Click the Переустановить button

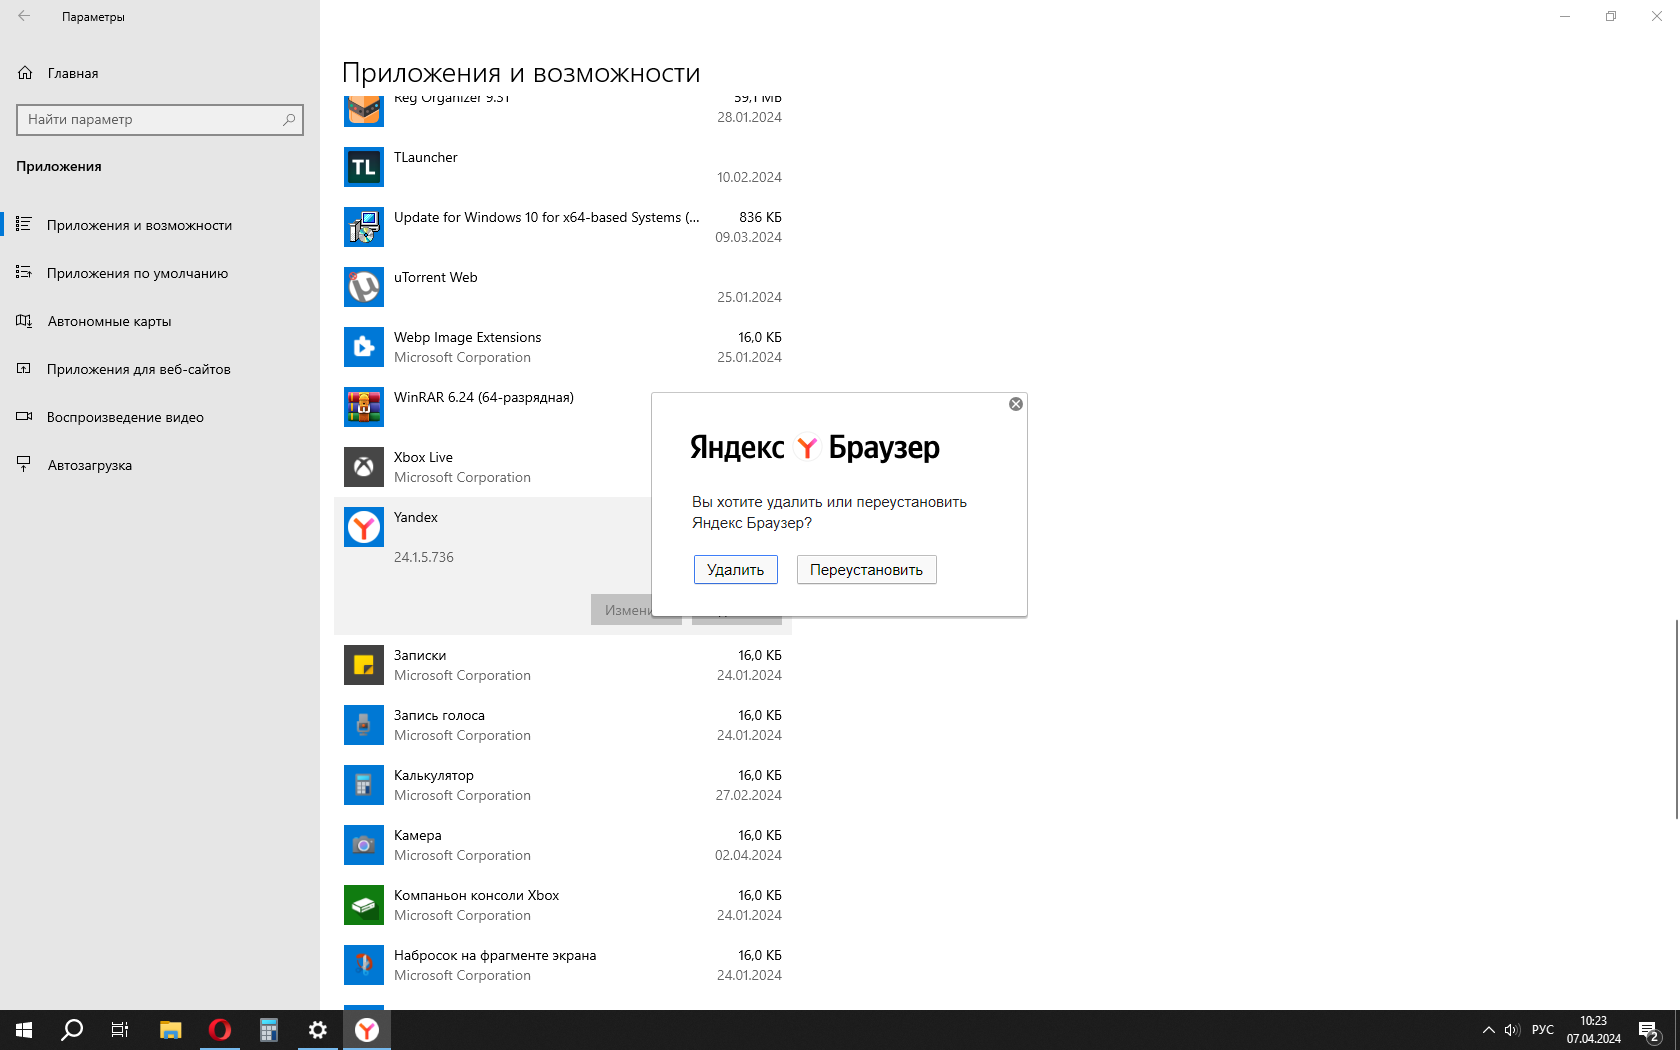[866, 570]
